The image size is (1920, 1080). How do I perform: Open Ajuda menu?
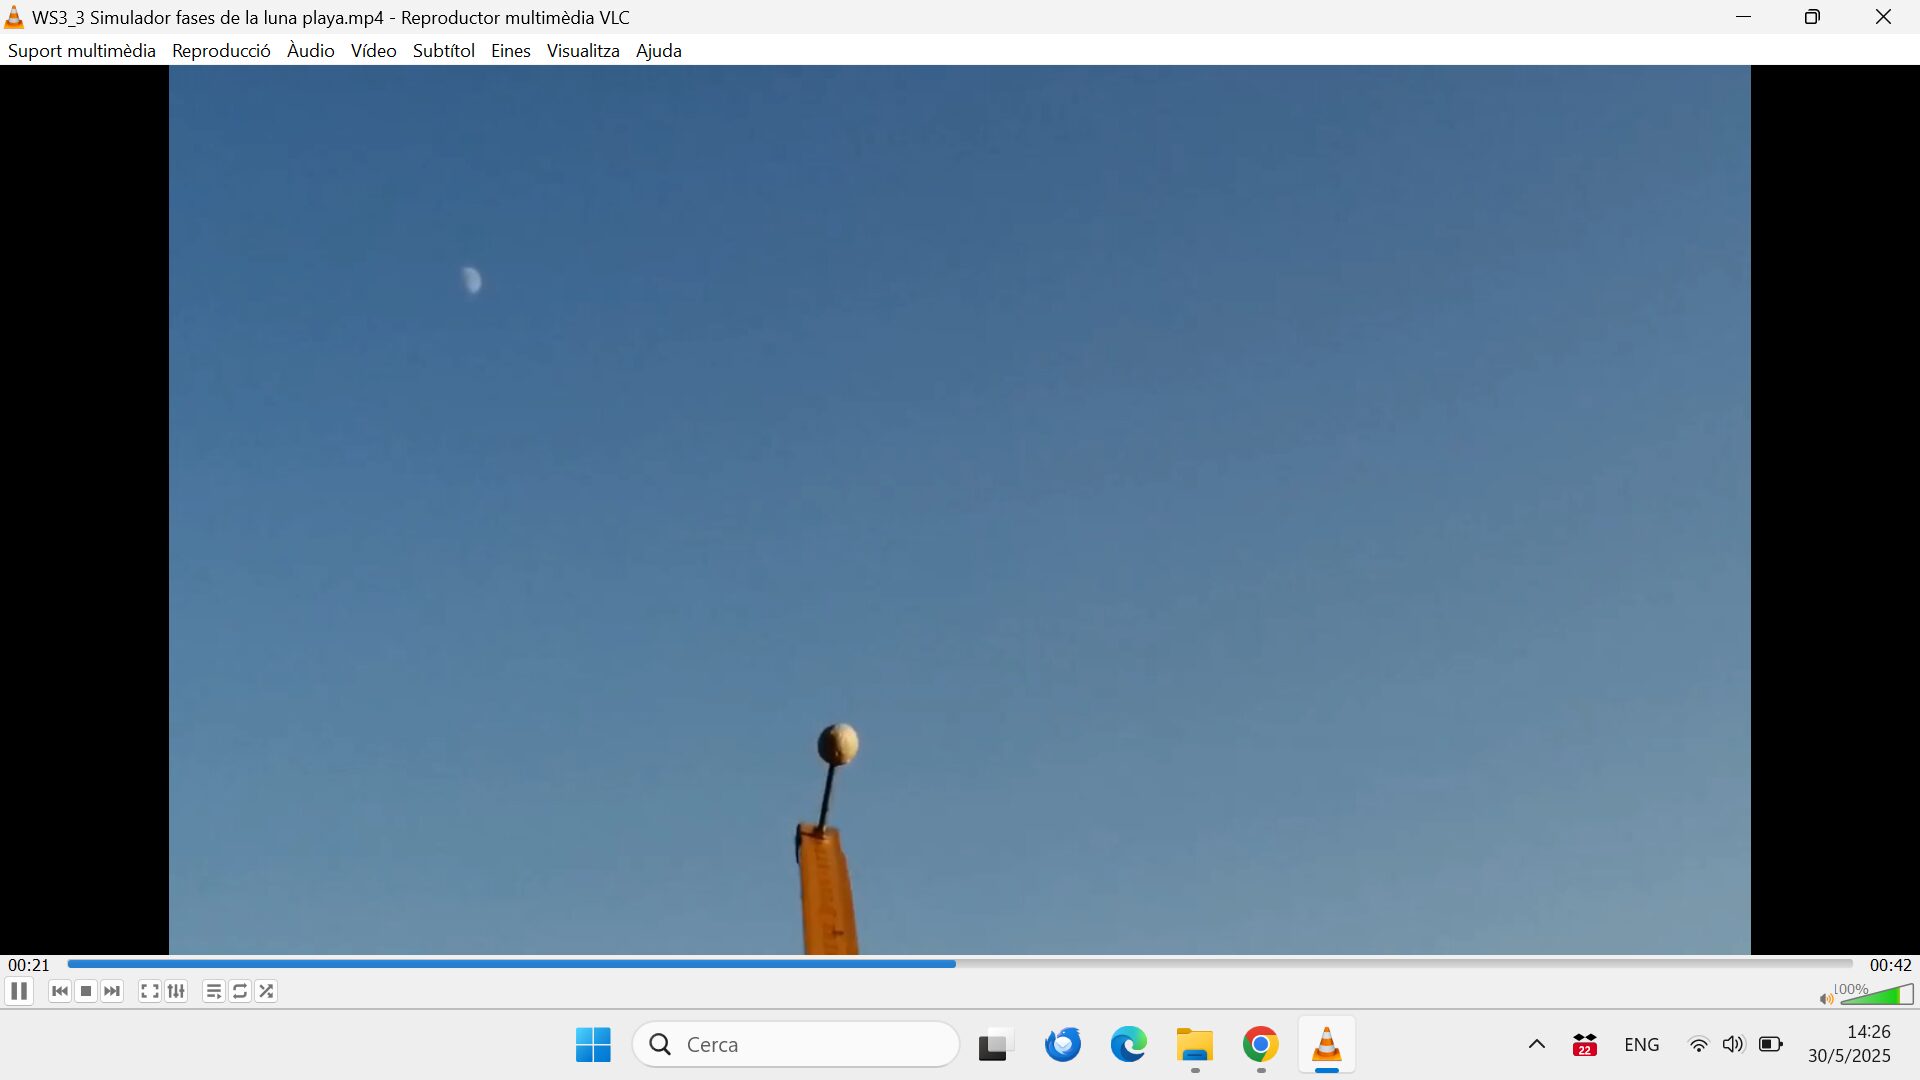coord(658,51)
